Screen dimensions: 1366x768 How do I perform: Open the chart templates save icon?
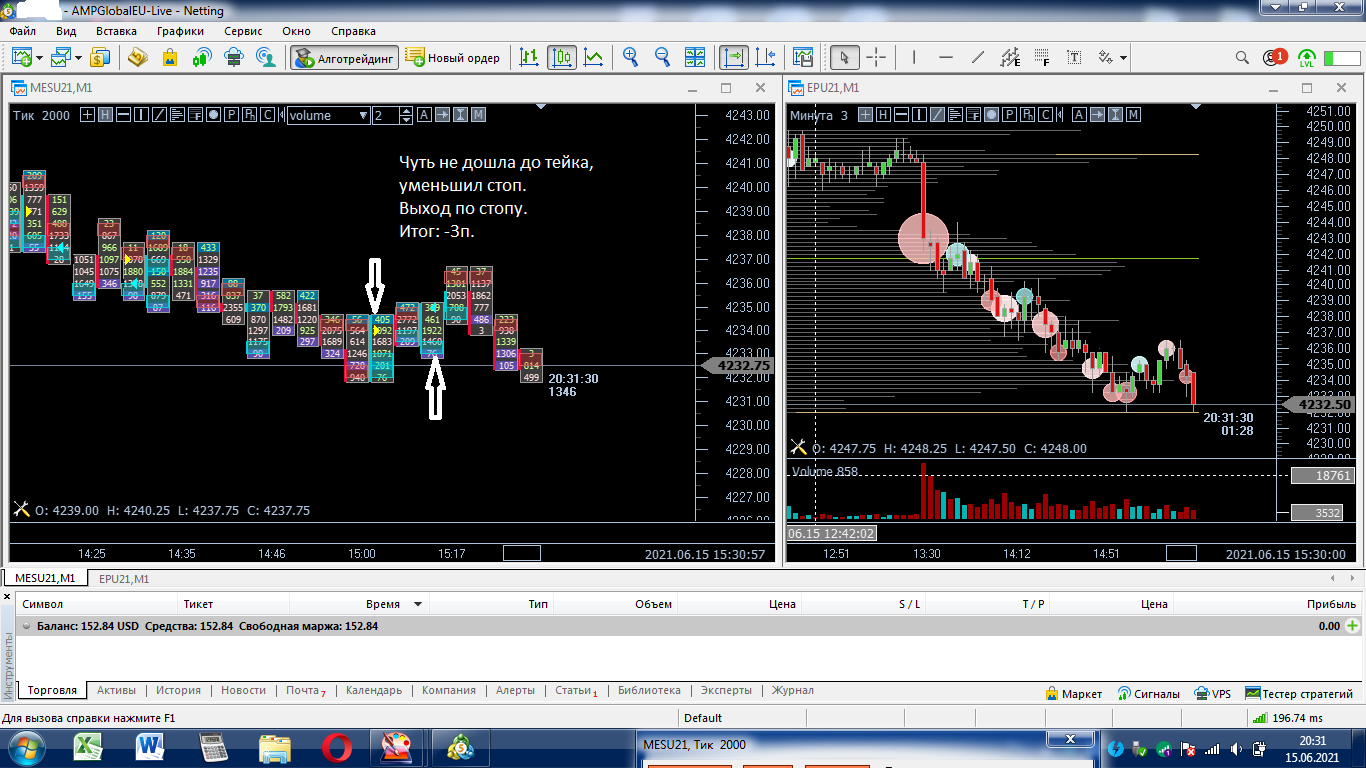click(x=803, y=57)
